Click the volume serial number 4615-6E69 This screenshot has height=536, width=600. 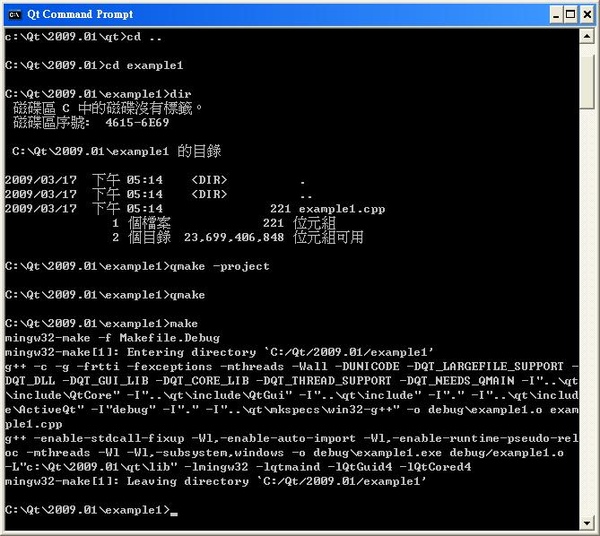click(137, 123)
